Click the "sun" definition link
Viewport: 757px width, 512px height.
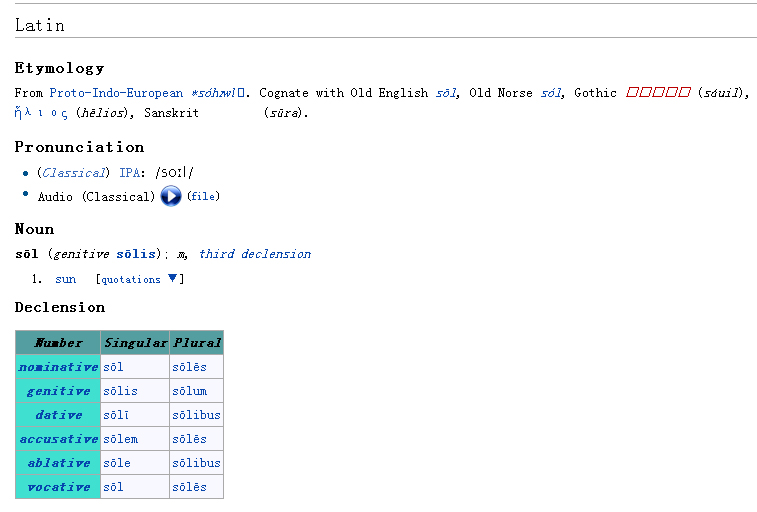coord(65,279)
